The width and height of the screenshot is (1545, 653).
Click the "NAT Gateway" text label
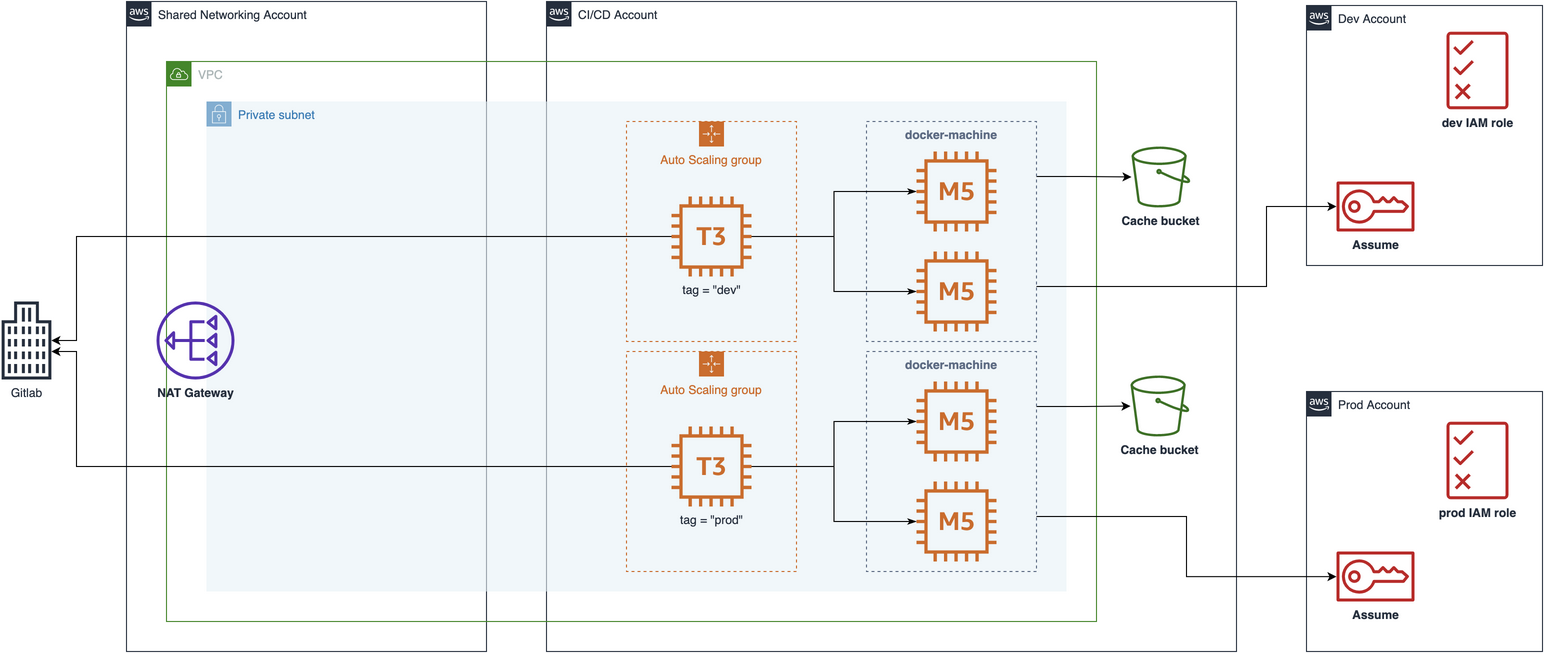(195, 393)
